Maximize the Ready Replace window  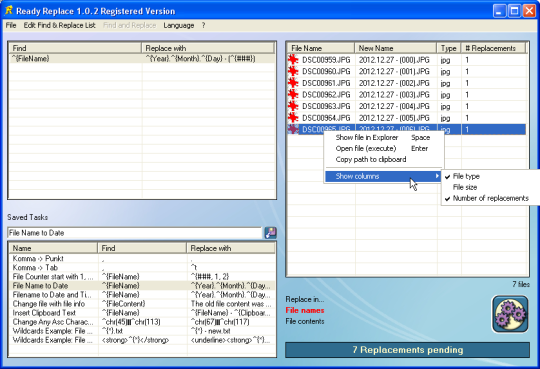[x=514, y=11]
